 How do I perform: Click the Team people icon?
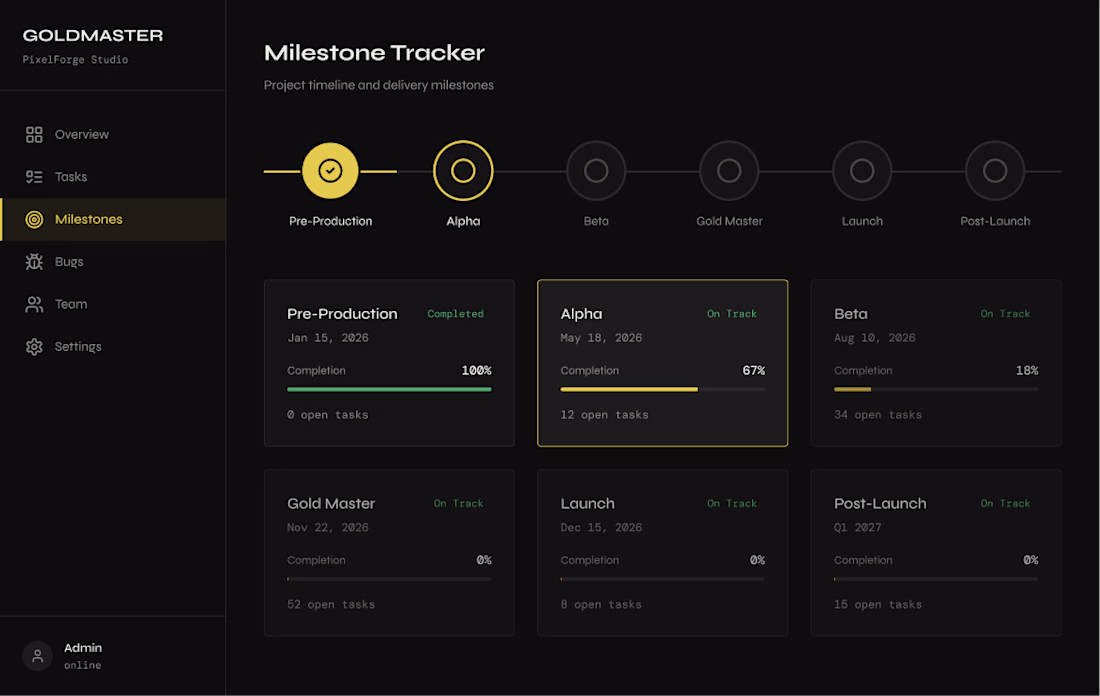(34, 304)
